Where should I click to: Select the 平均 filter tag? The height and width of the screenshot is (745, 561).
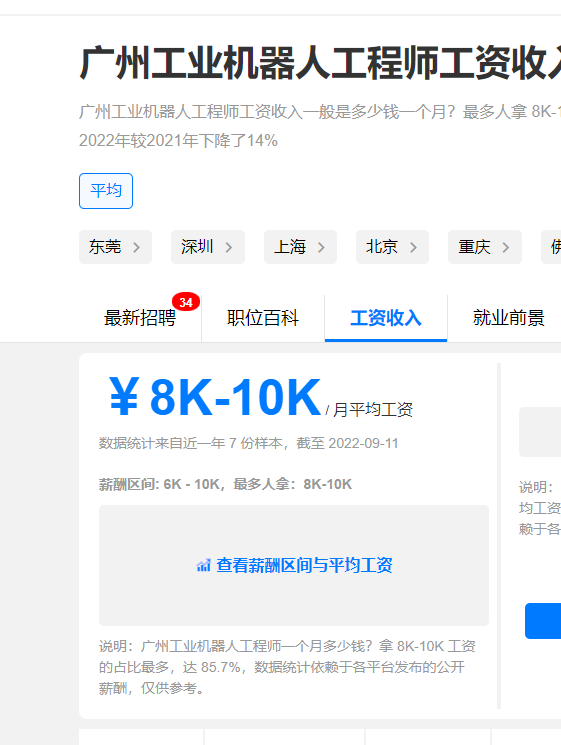tap(106, 191)
